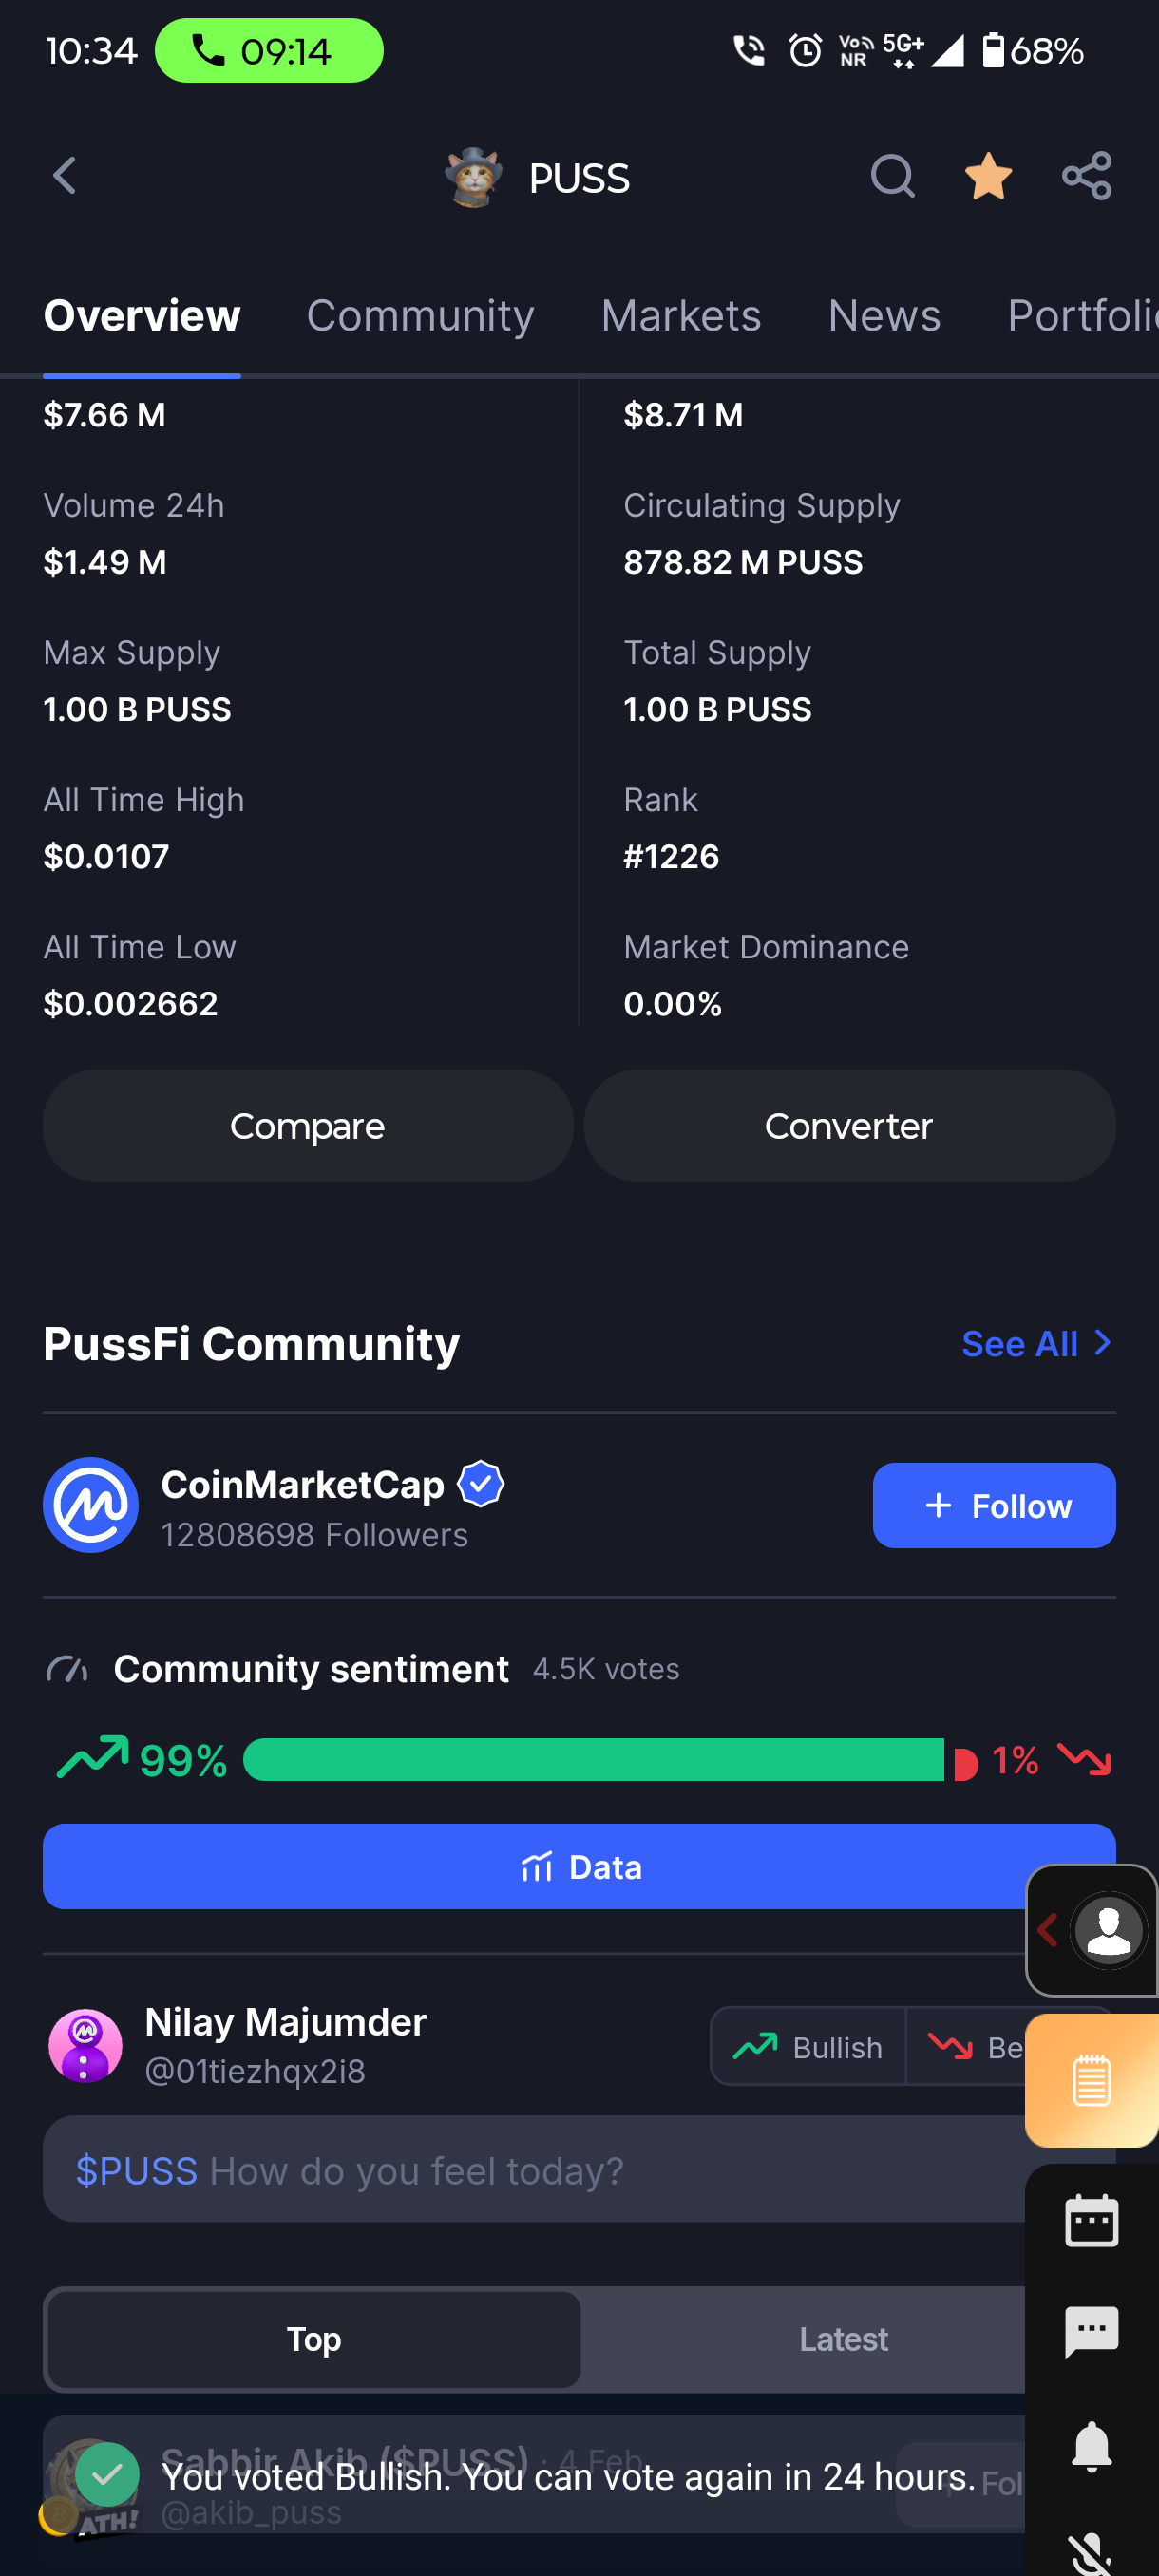Open the News tab
This screenshot has width=1159, height=2576.
(x=884, y=315)
